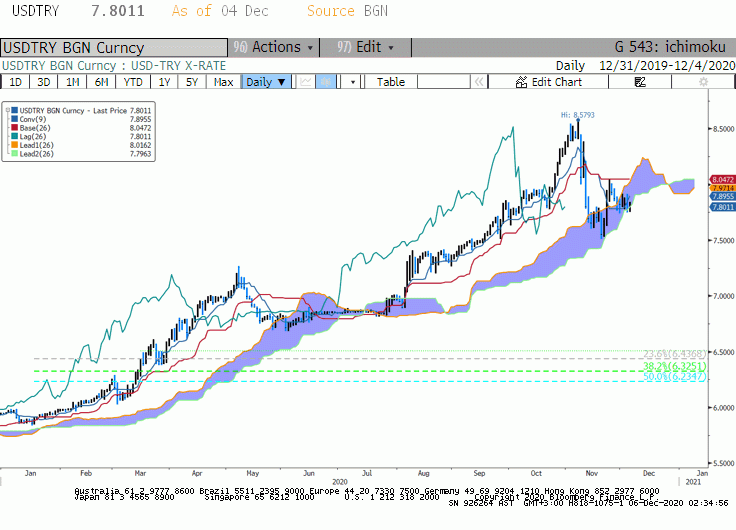The image size is (736, 530).
Task: Select the line chart type icon
Action: pos(306,82)
